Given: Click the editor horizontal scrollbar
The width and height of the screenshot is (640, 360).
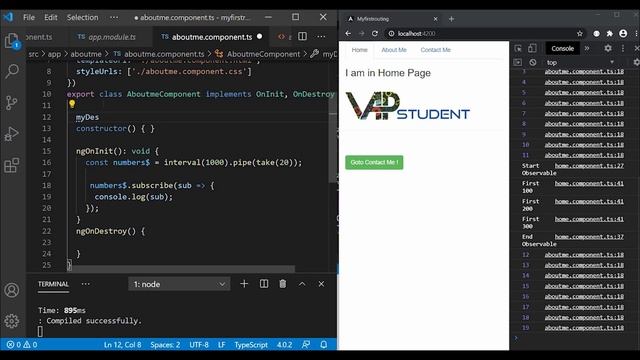Looking at the screenshot, I should coord(181,269).
